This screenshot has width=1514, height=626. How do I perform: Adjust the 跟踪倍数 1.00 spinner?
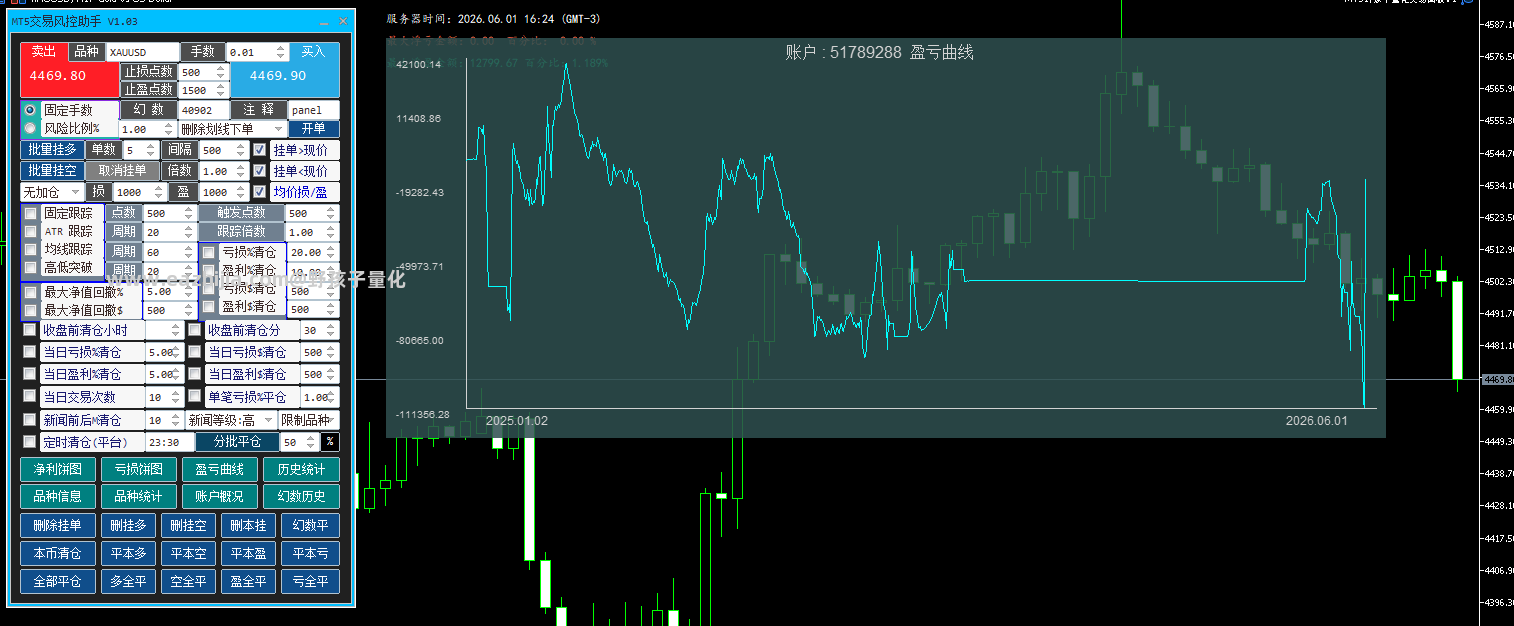coord(332,231)
